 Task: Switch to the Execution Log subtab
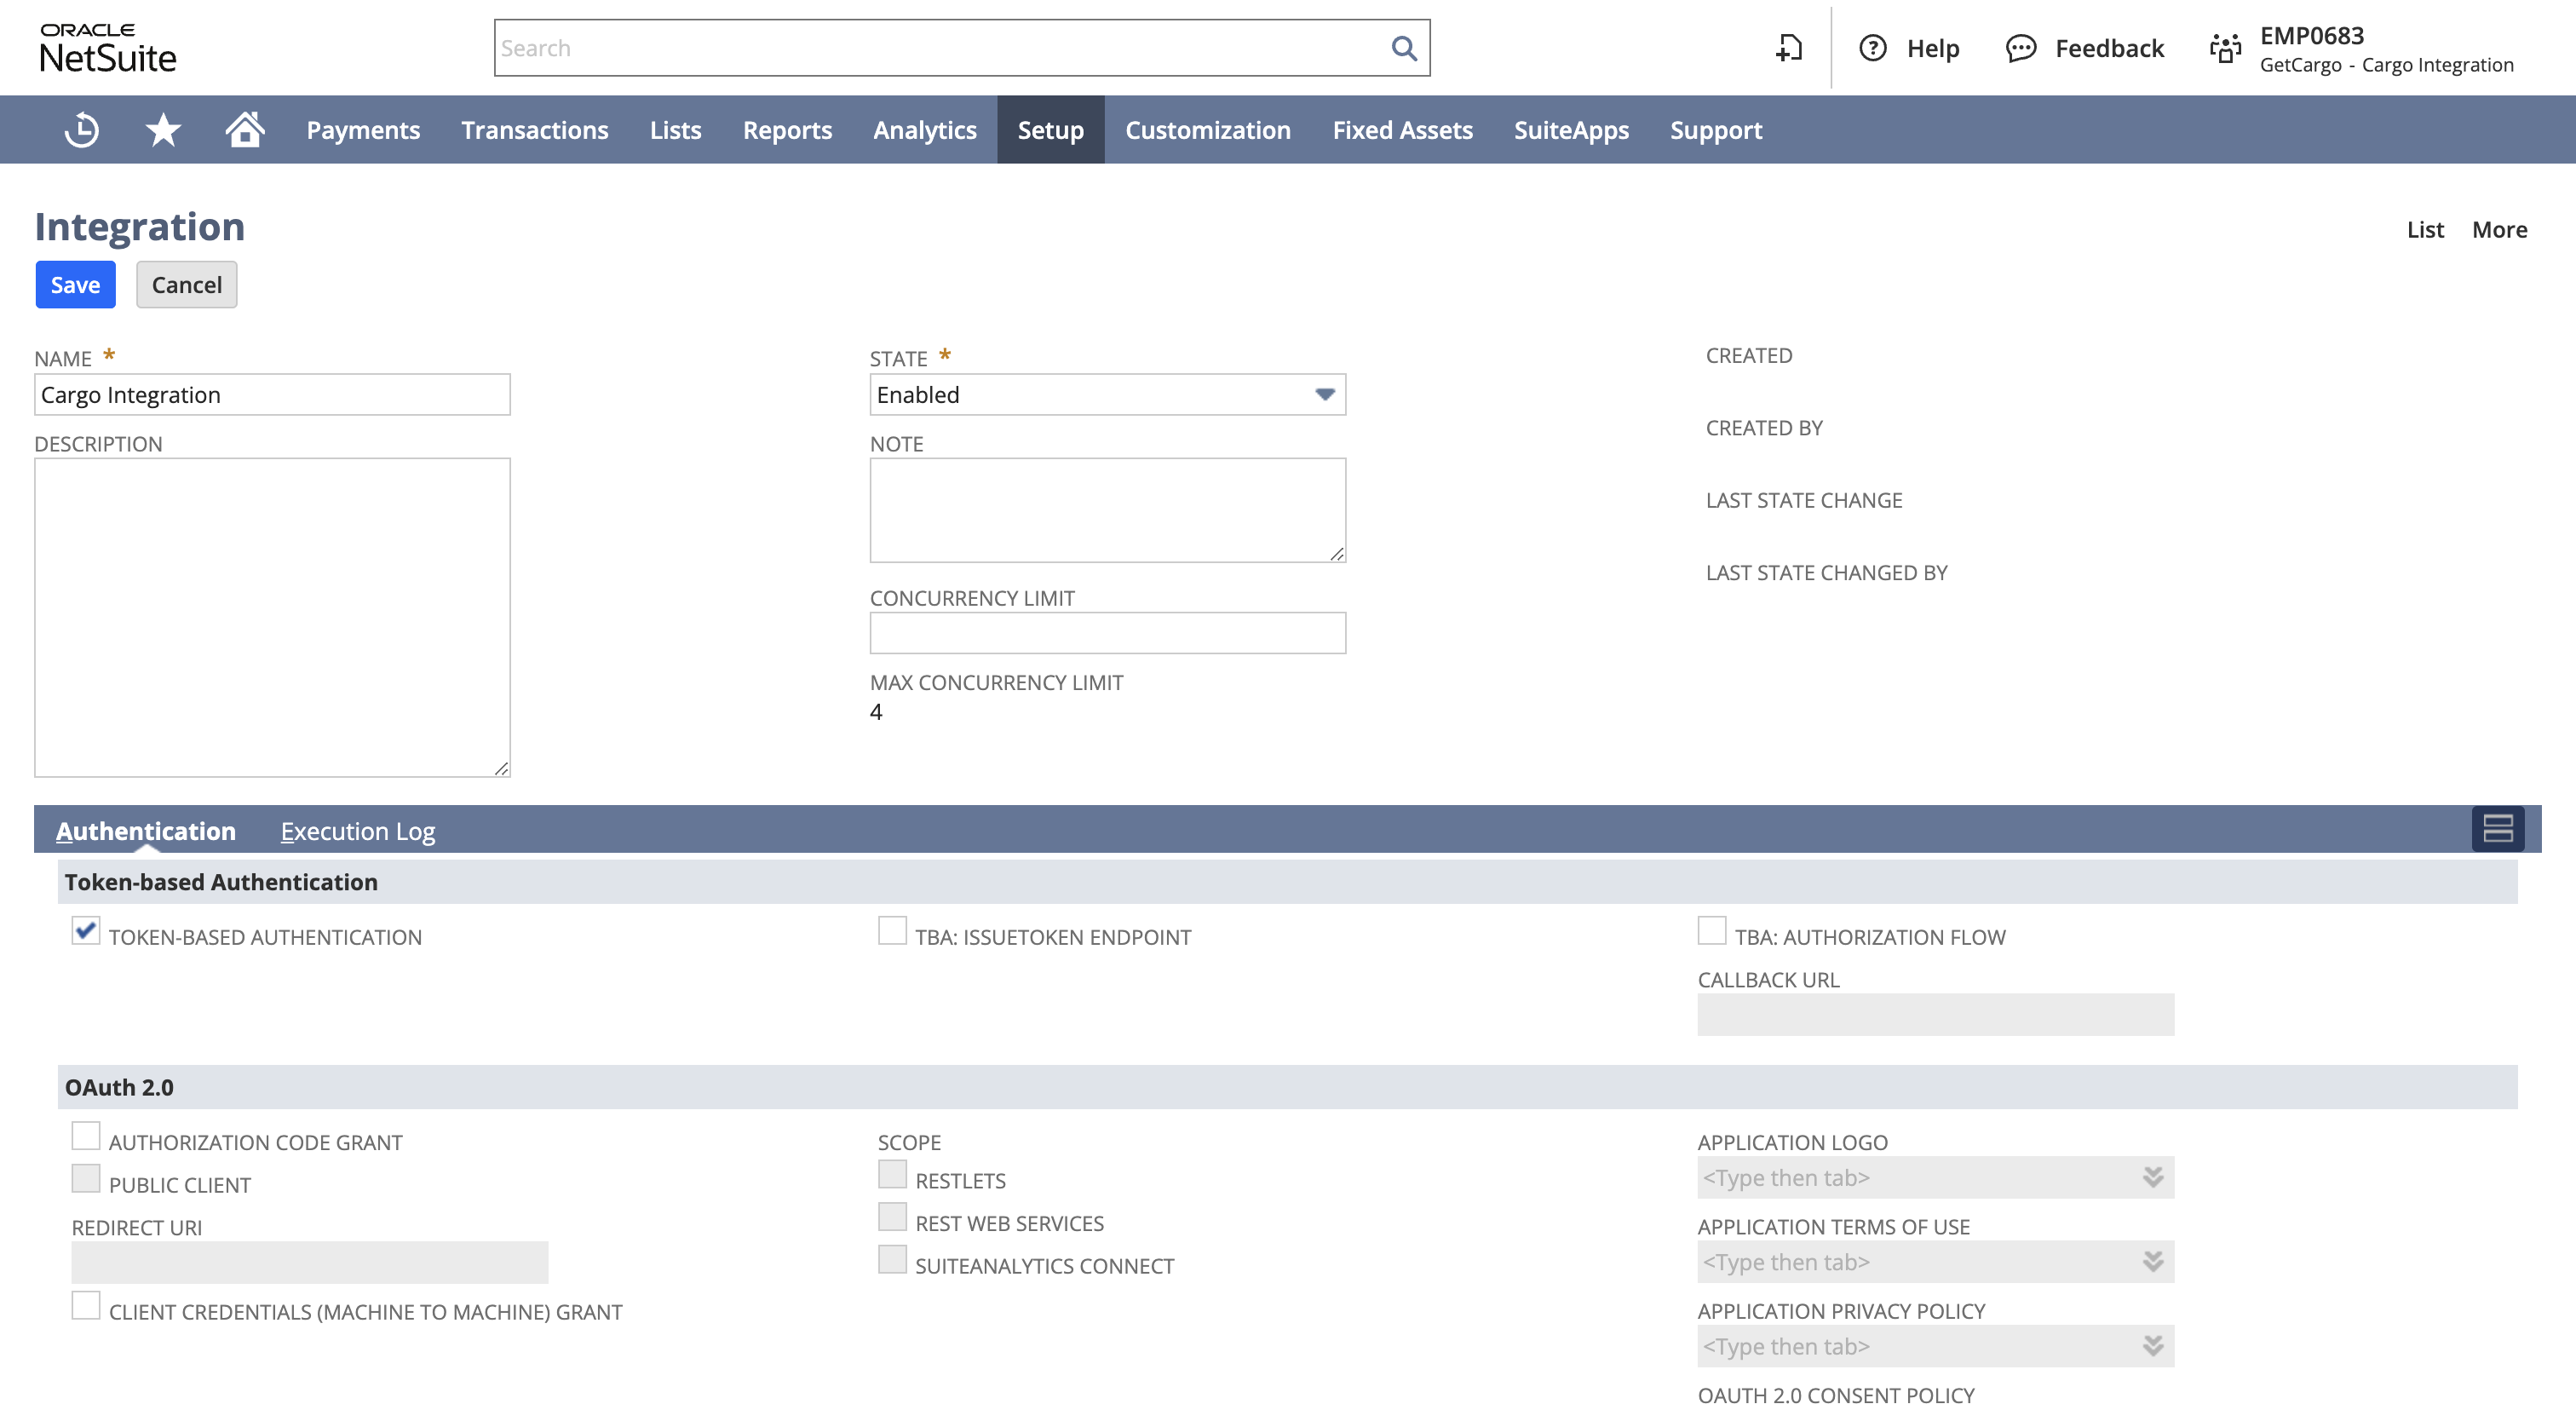(358, 831)
